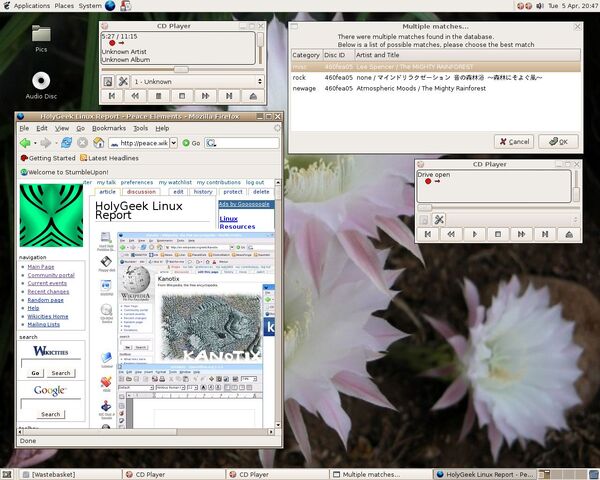Click the volume speaker icon in panel
This screenshot has width=600, height=480.
[540, 6]
